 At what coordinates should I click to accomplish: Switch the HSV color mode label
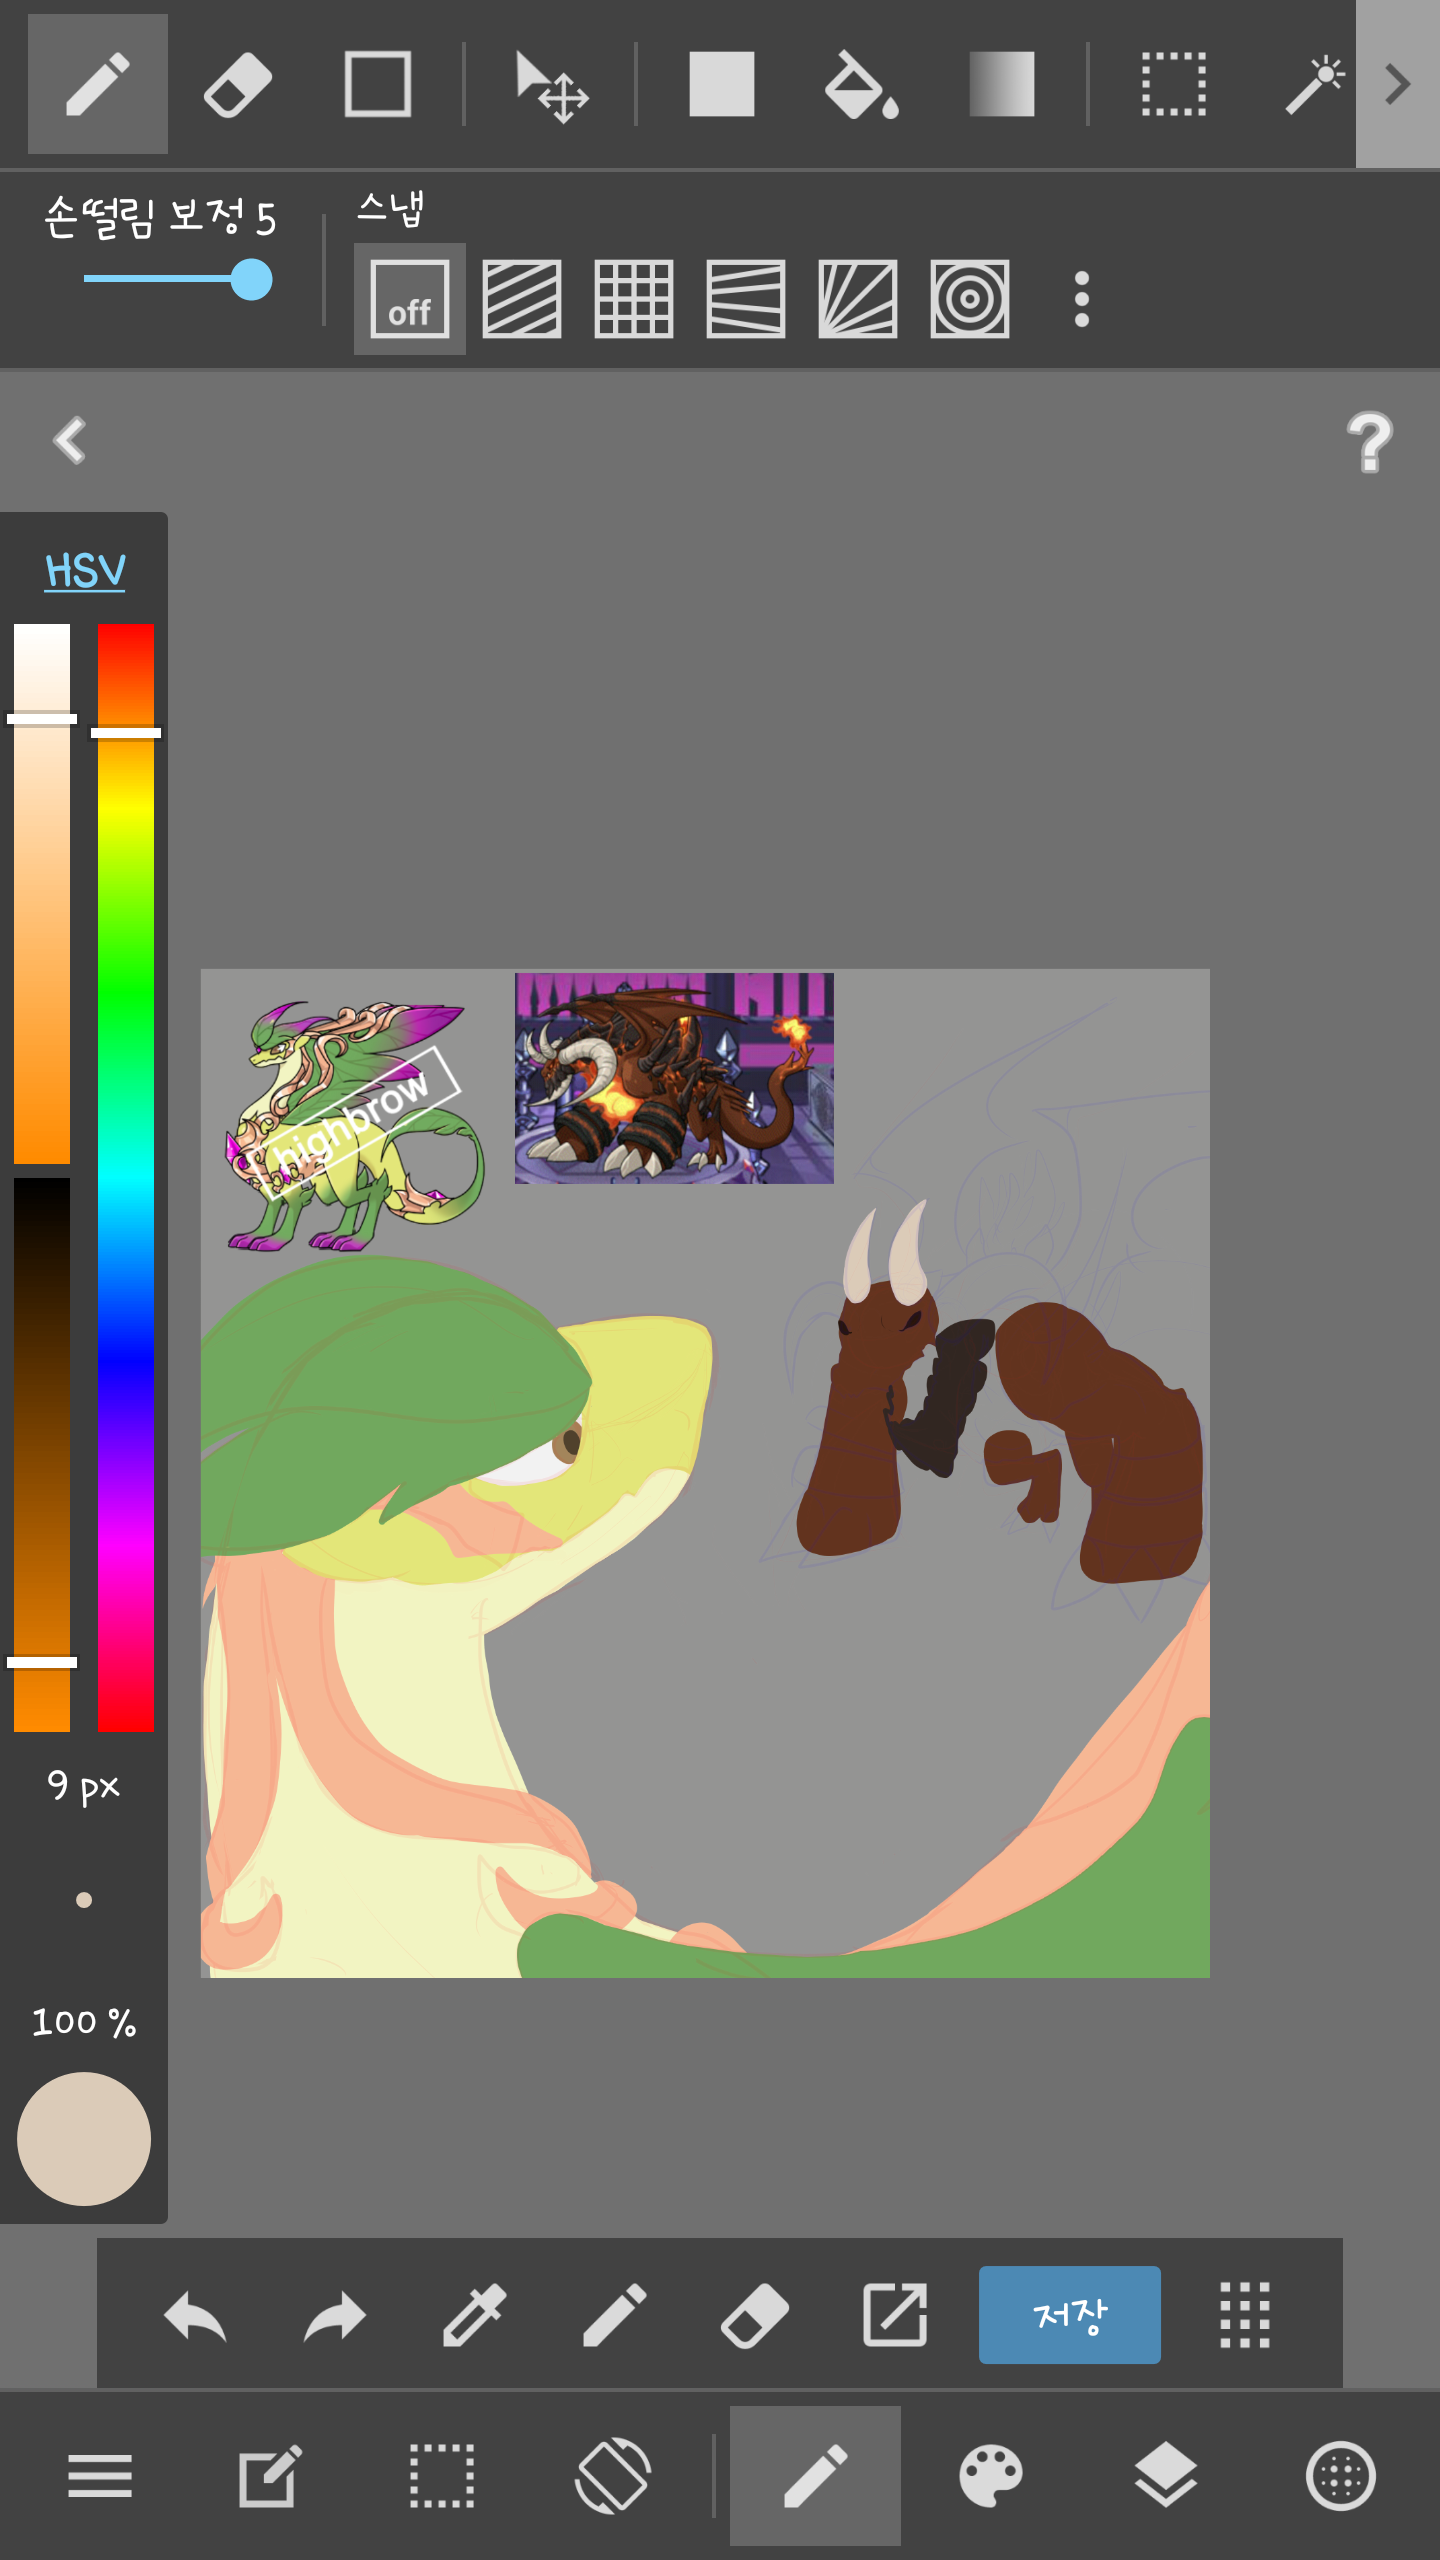(85, 571)
